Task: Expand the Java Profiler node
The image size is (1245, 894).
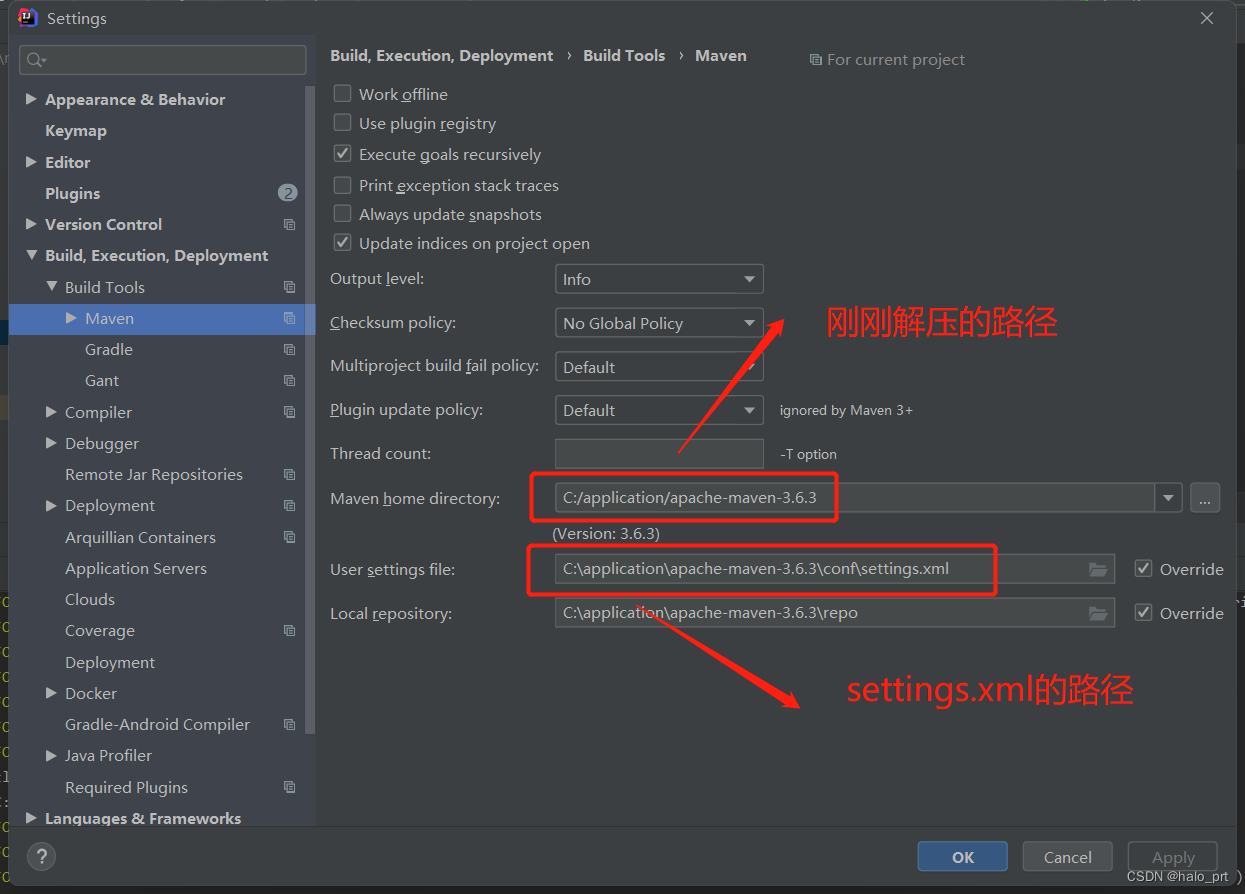Action: 51,756
